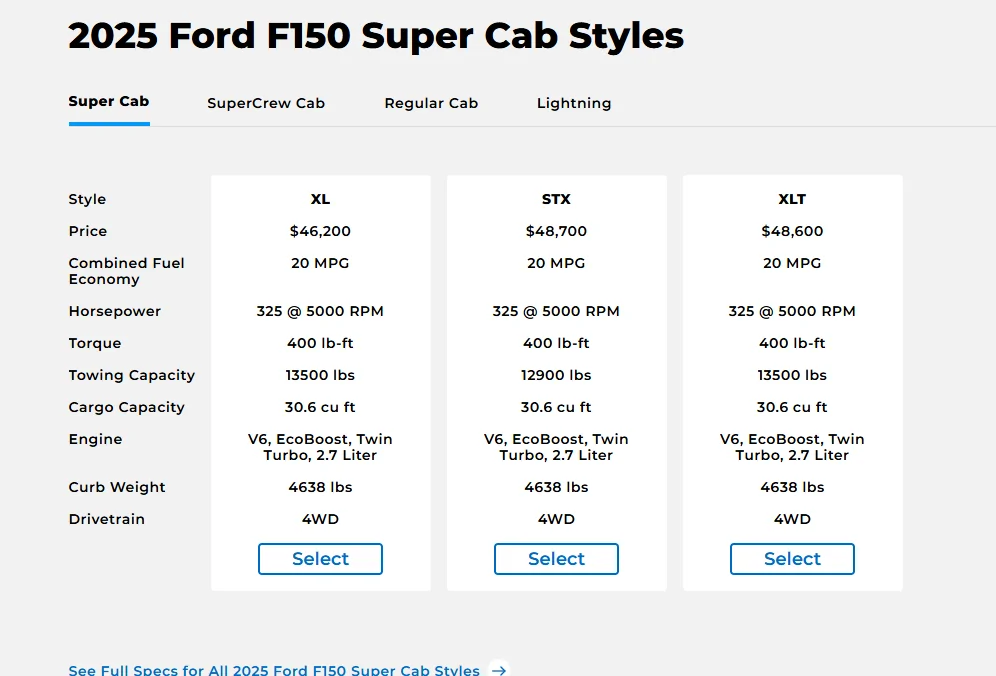Click the XLT price $48,600
Screen dimensions: 996x676
792,231
